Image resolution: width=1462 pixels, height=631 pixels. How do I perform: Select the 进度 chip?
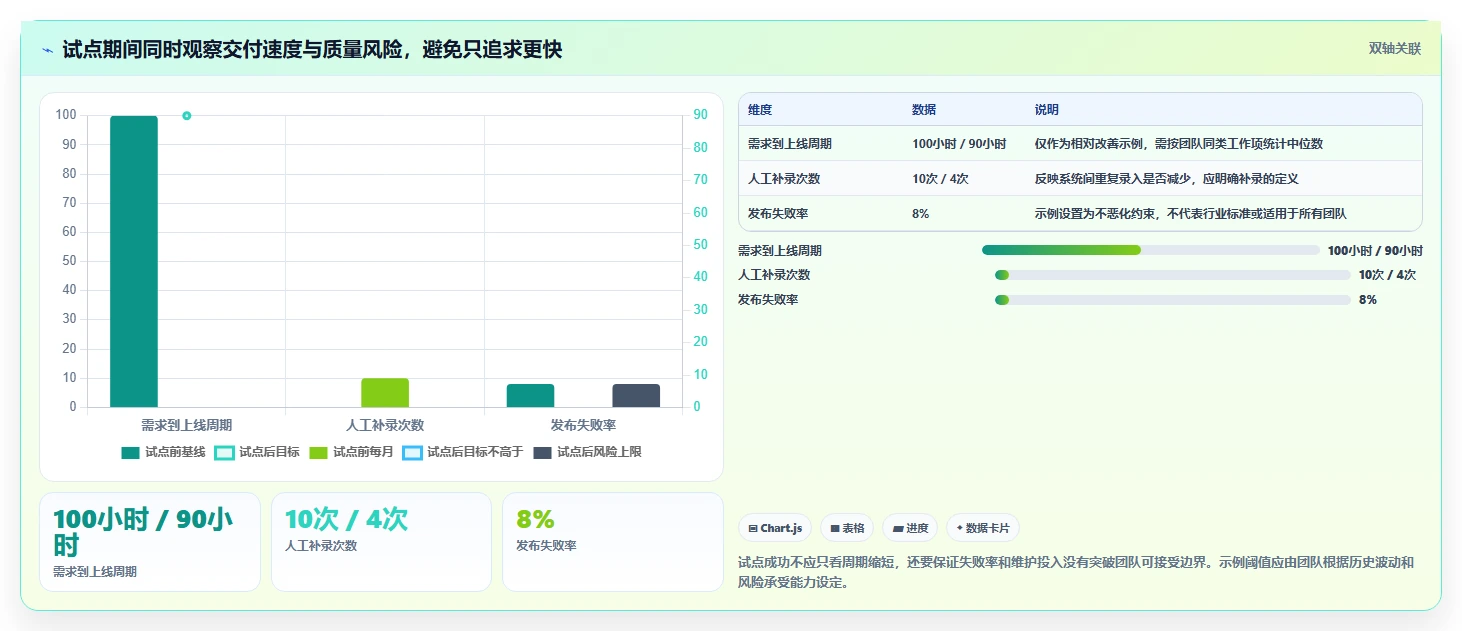[x=910, y=528]
